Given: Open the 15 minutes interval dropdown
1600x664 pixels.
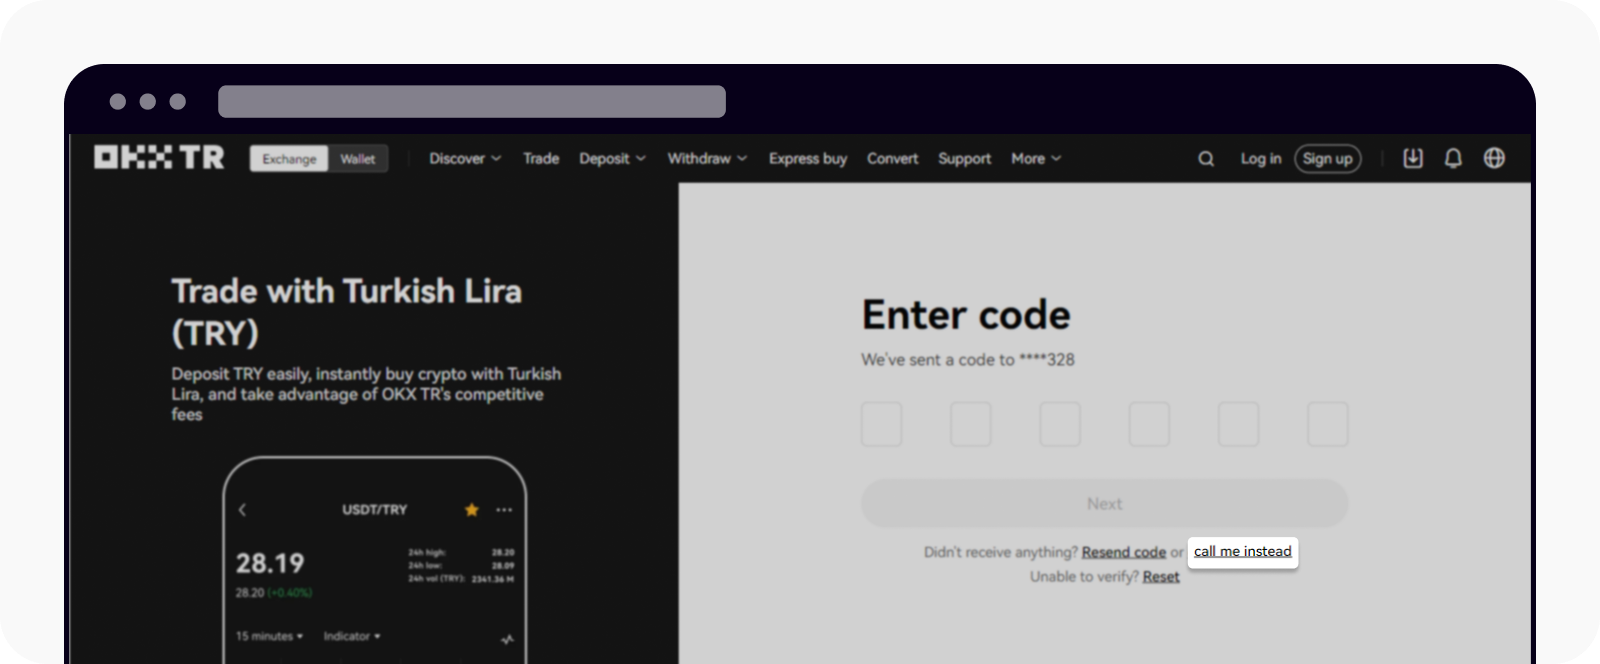Looking at the screenshot, I should coord(269,636).
